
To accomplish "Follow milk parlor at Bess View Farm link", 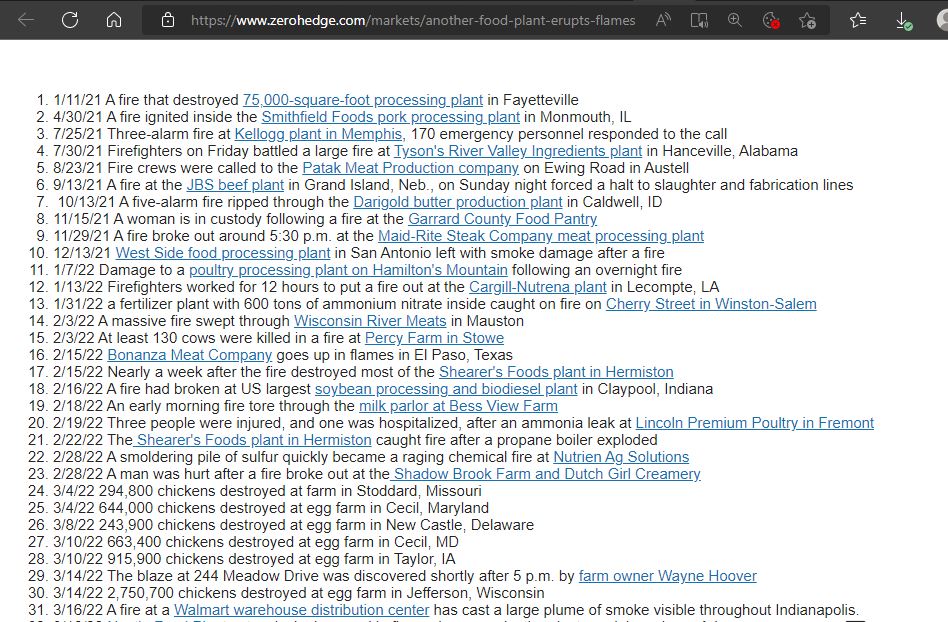I will point(458,405).
